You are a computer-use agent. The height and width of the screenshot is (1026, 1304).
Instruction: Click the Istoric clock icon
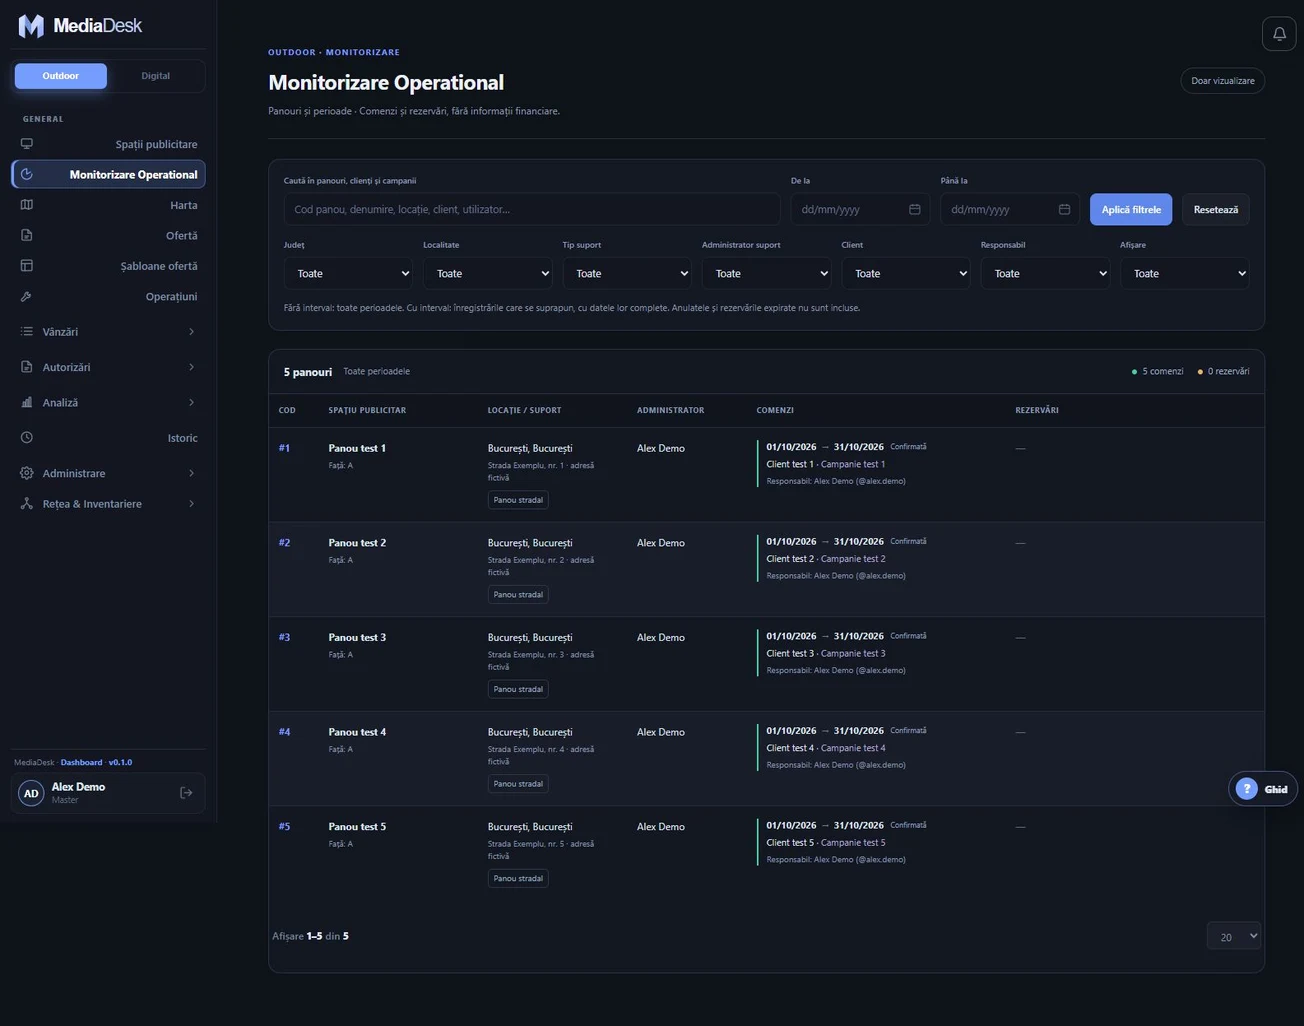pos(27,438)
